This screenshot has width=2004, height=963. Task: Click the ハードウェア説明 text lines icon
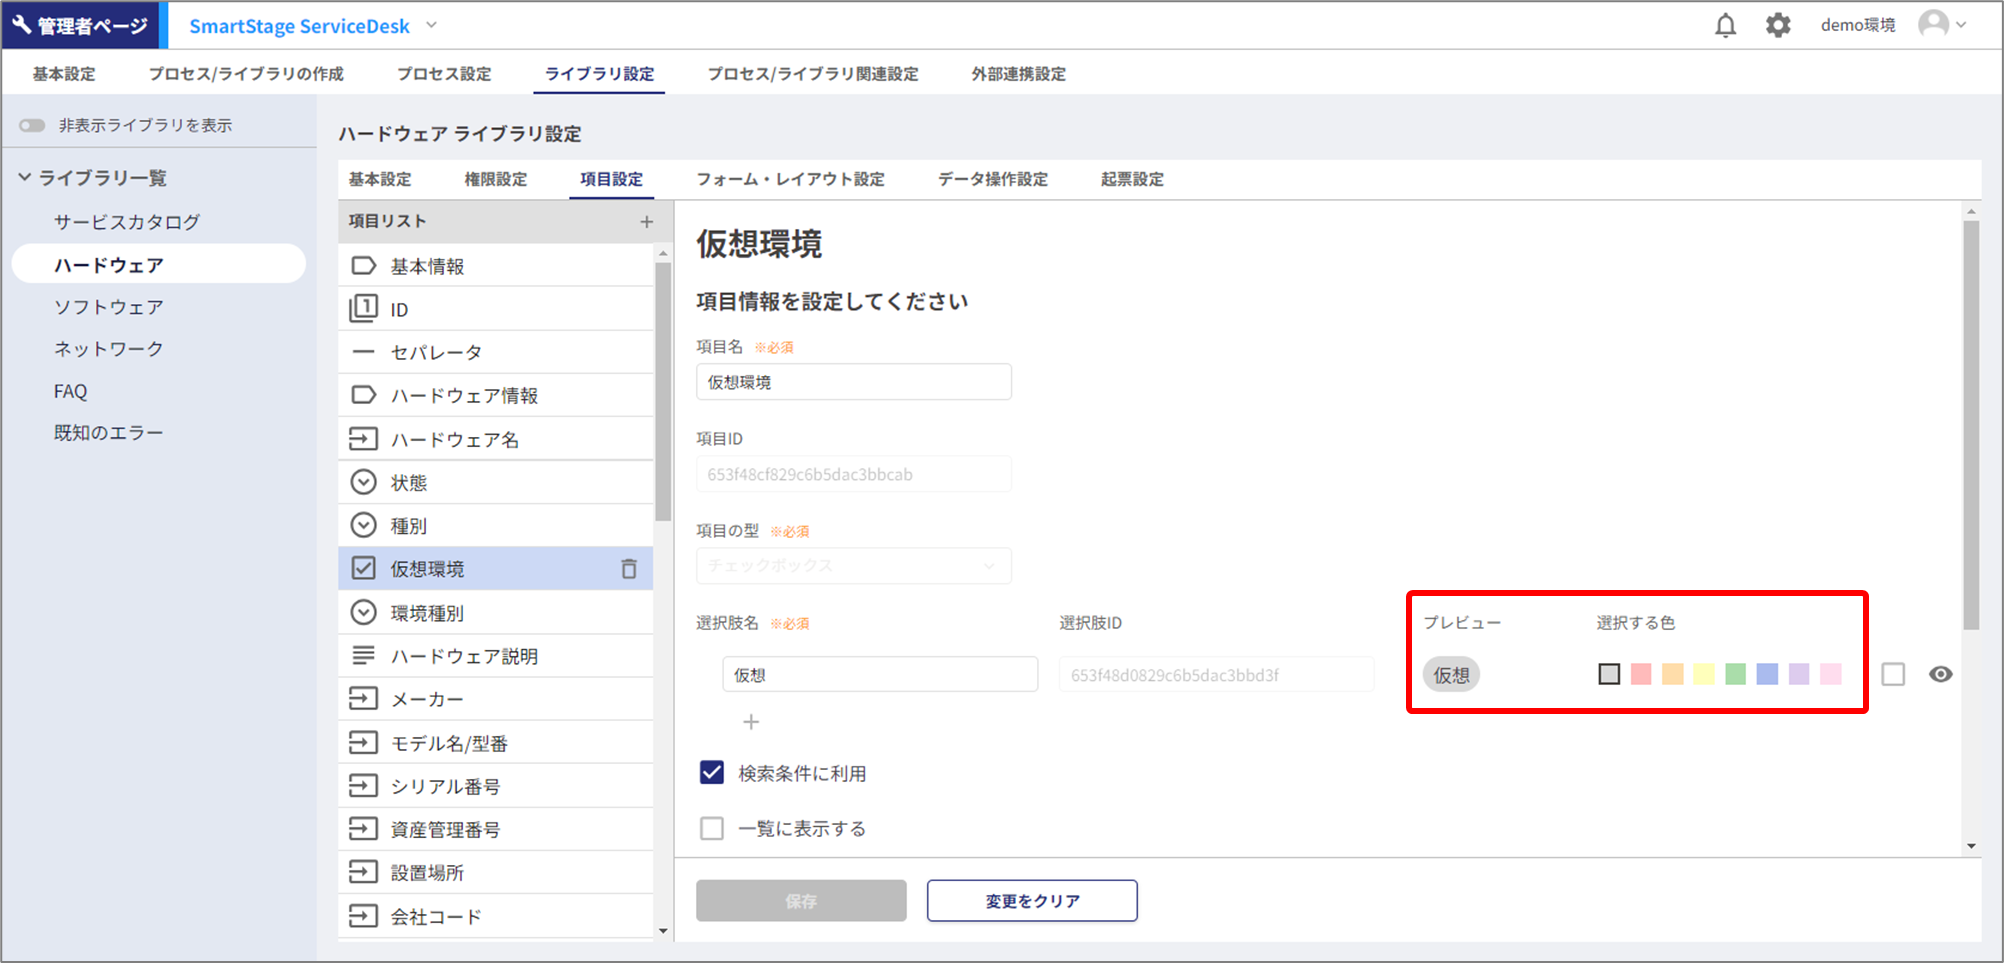click(x=363, y=656)
